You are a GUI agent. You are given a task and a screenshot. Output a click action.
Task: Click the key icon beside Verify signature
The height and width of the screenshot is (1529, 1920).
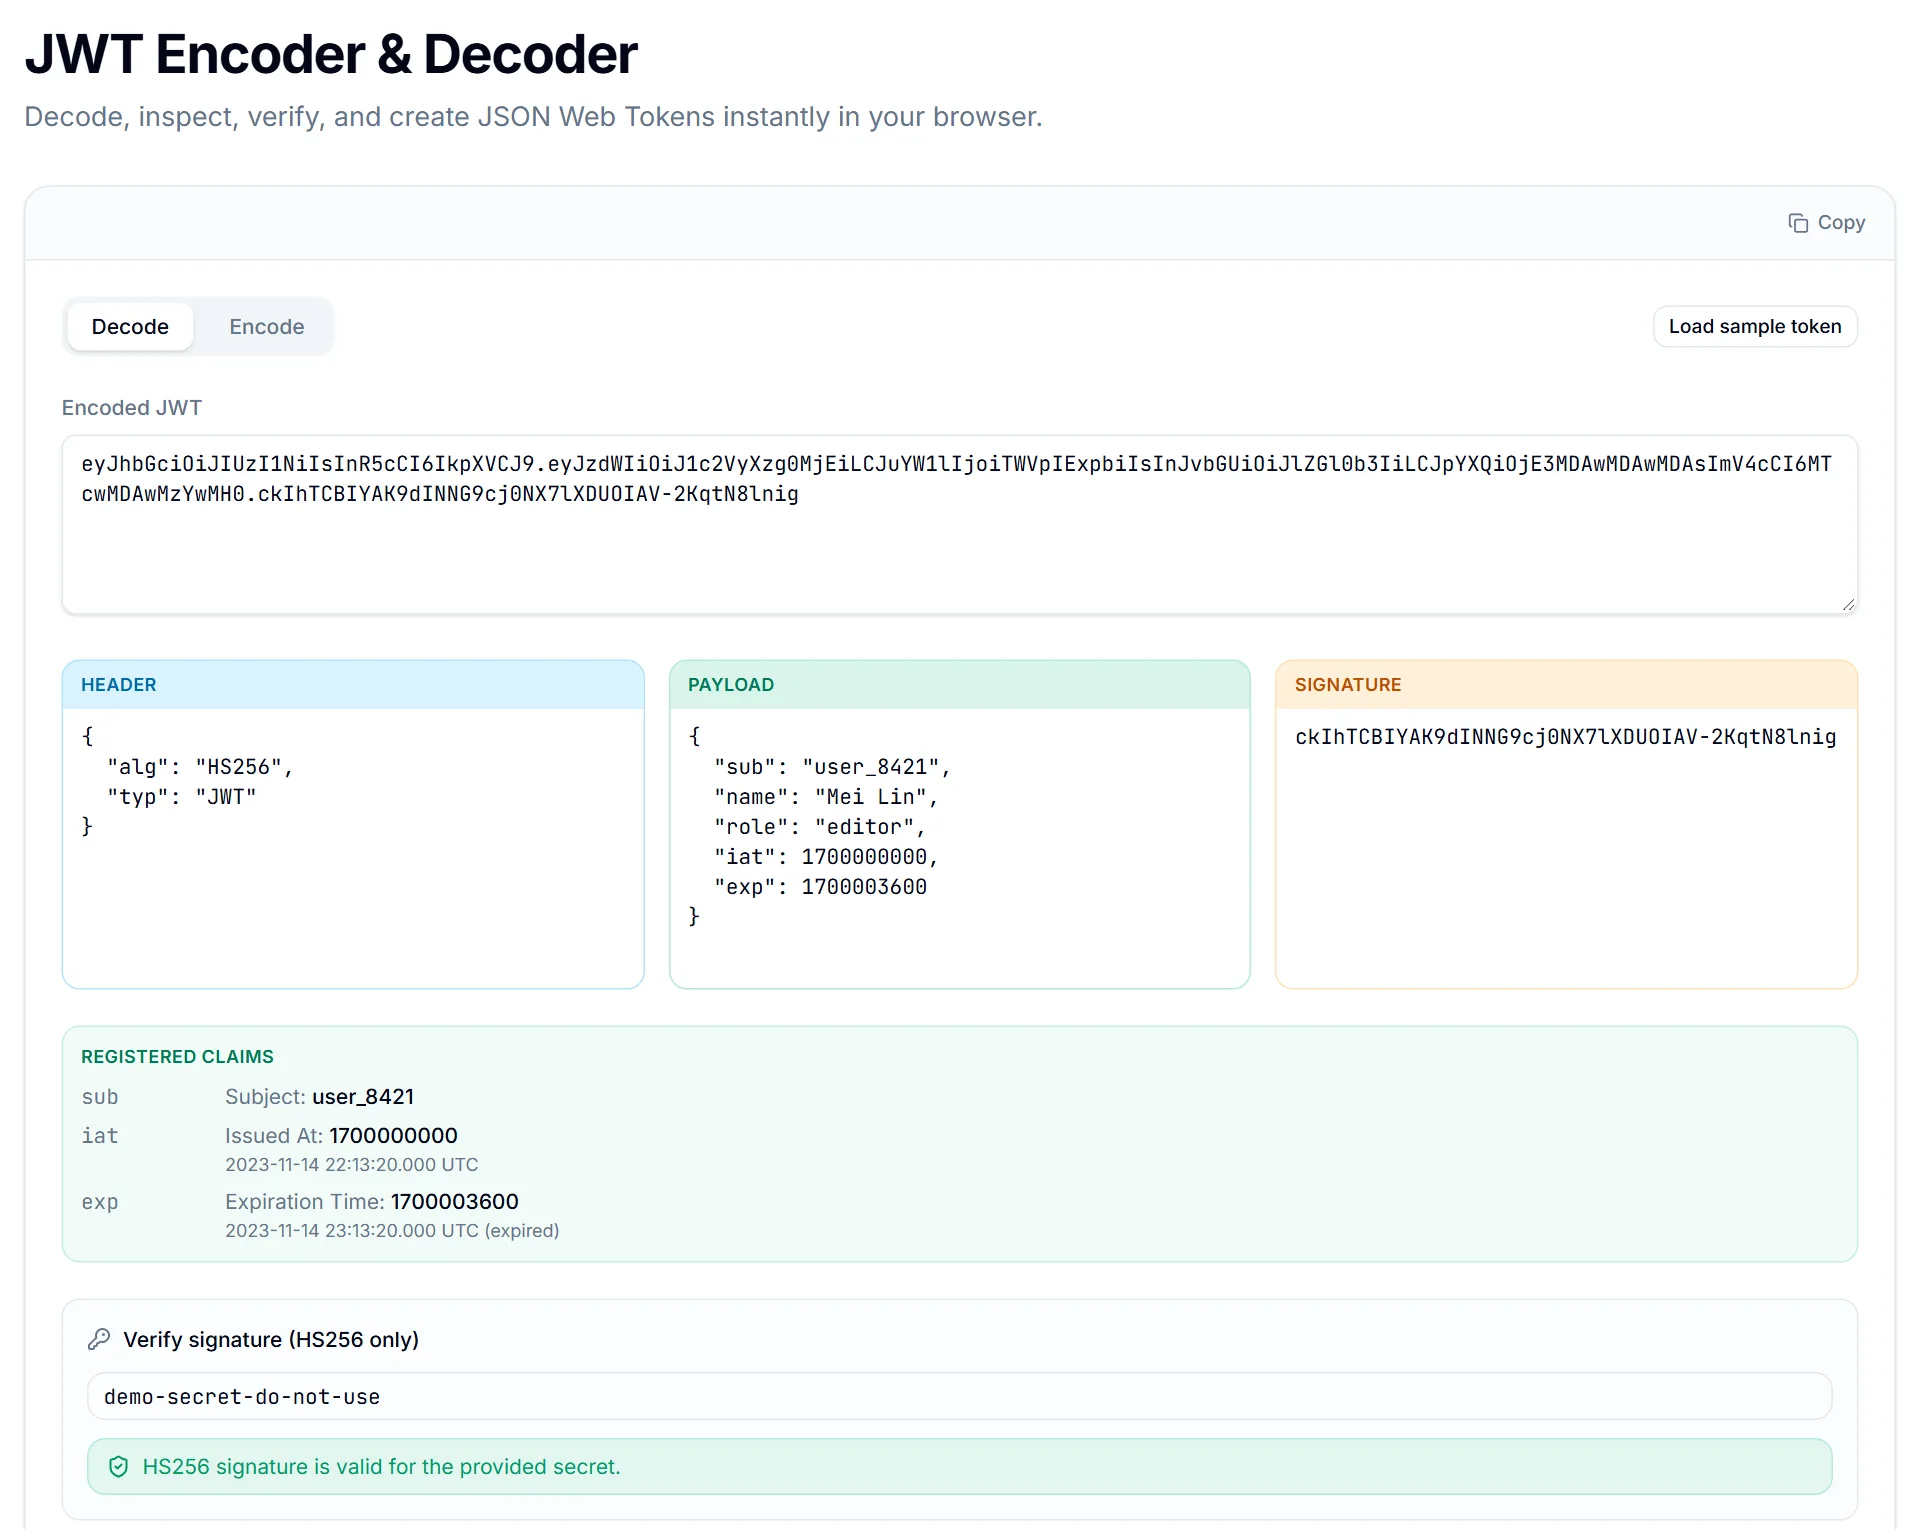tap(99, 1339)
